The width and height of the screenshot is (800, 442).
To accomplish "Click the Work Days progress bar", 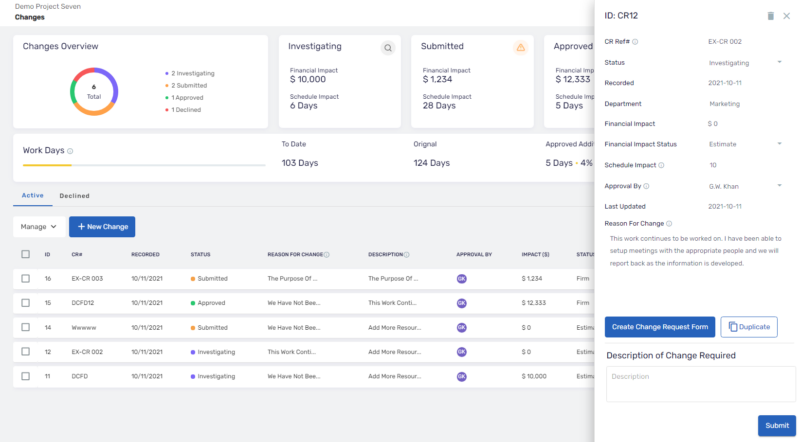I will [x=144, y=165].
